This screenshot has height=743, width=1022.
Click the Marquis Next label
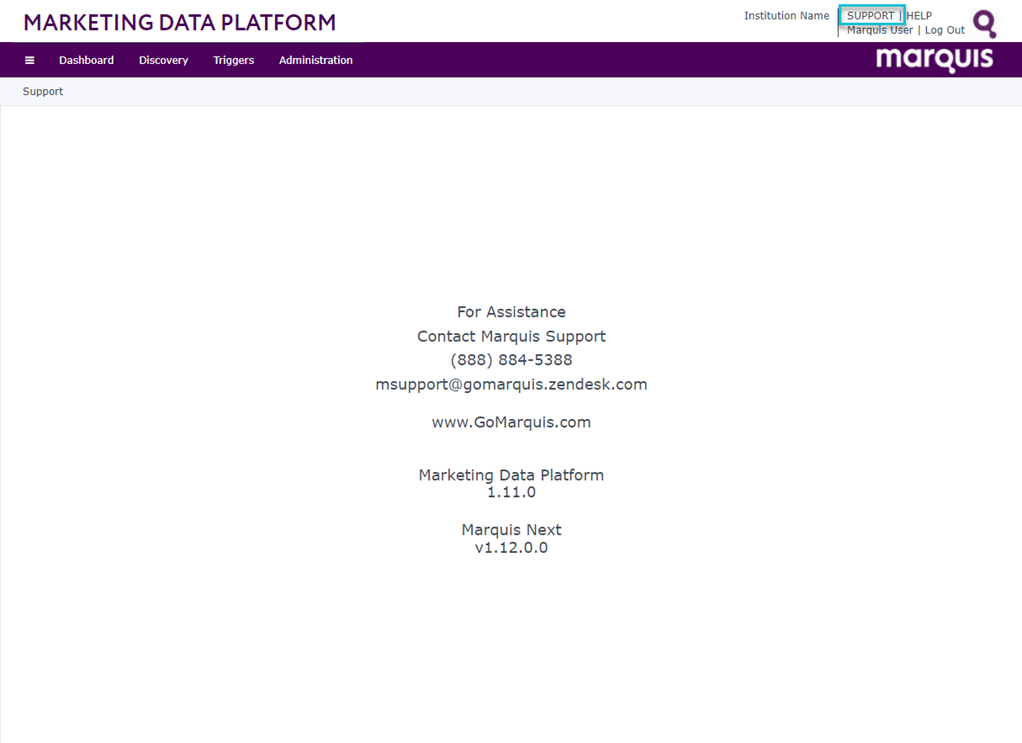pyautogui.click(x=511, y=530)
